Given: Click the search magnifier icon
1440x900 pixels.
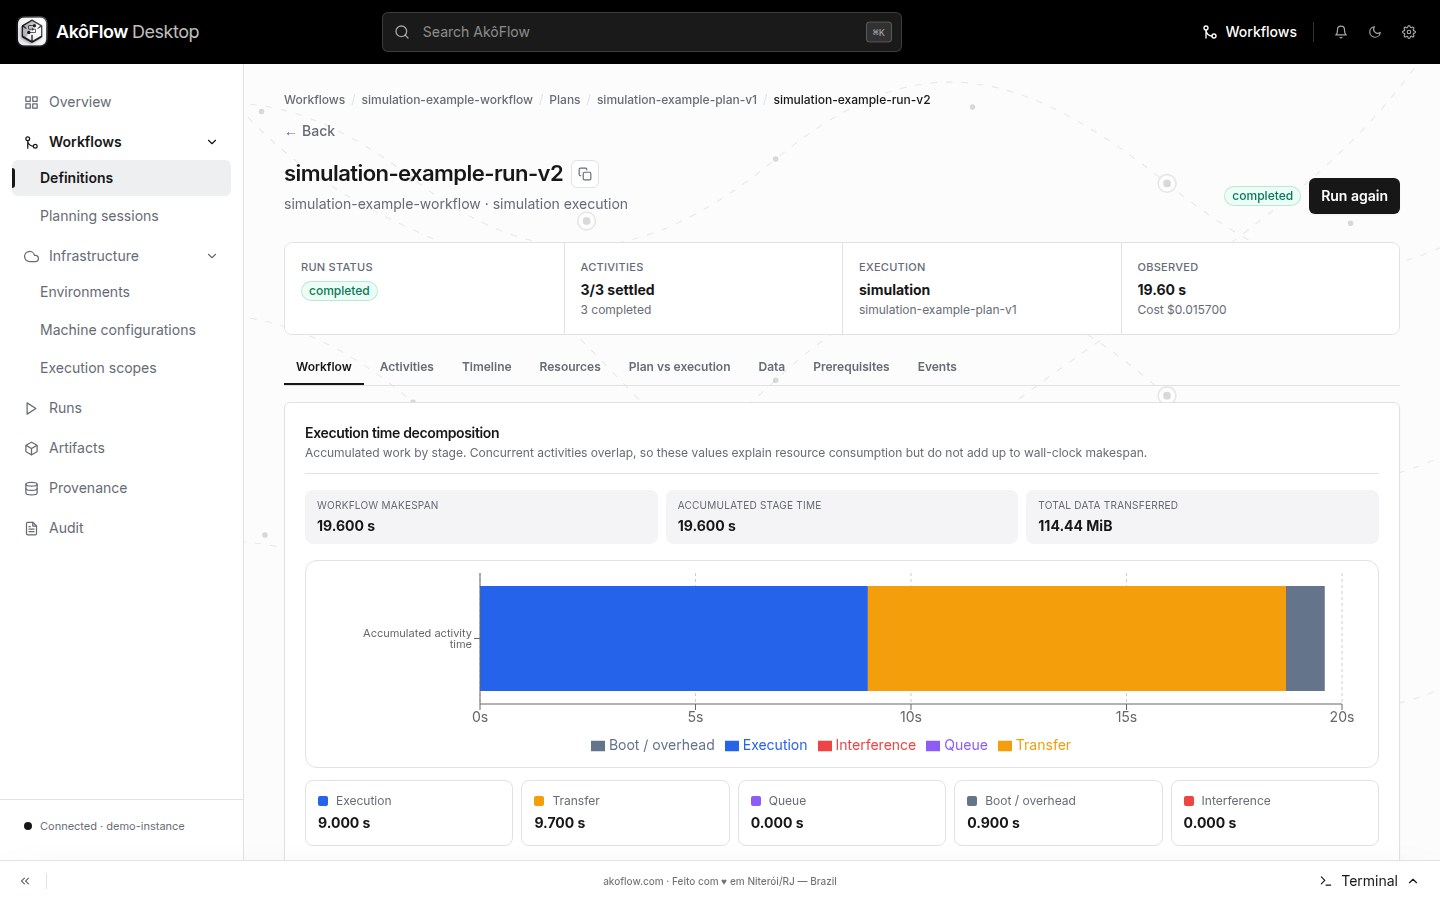Looking at the screenshot, I should (402, 32).
